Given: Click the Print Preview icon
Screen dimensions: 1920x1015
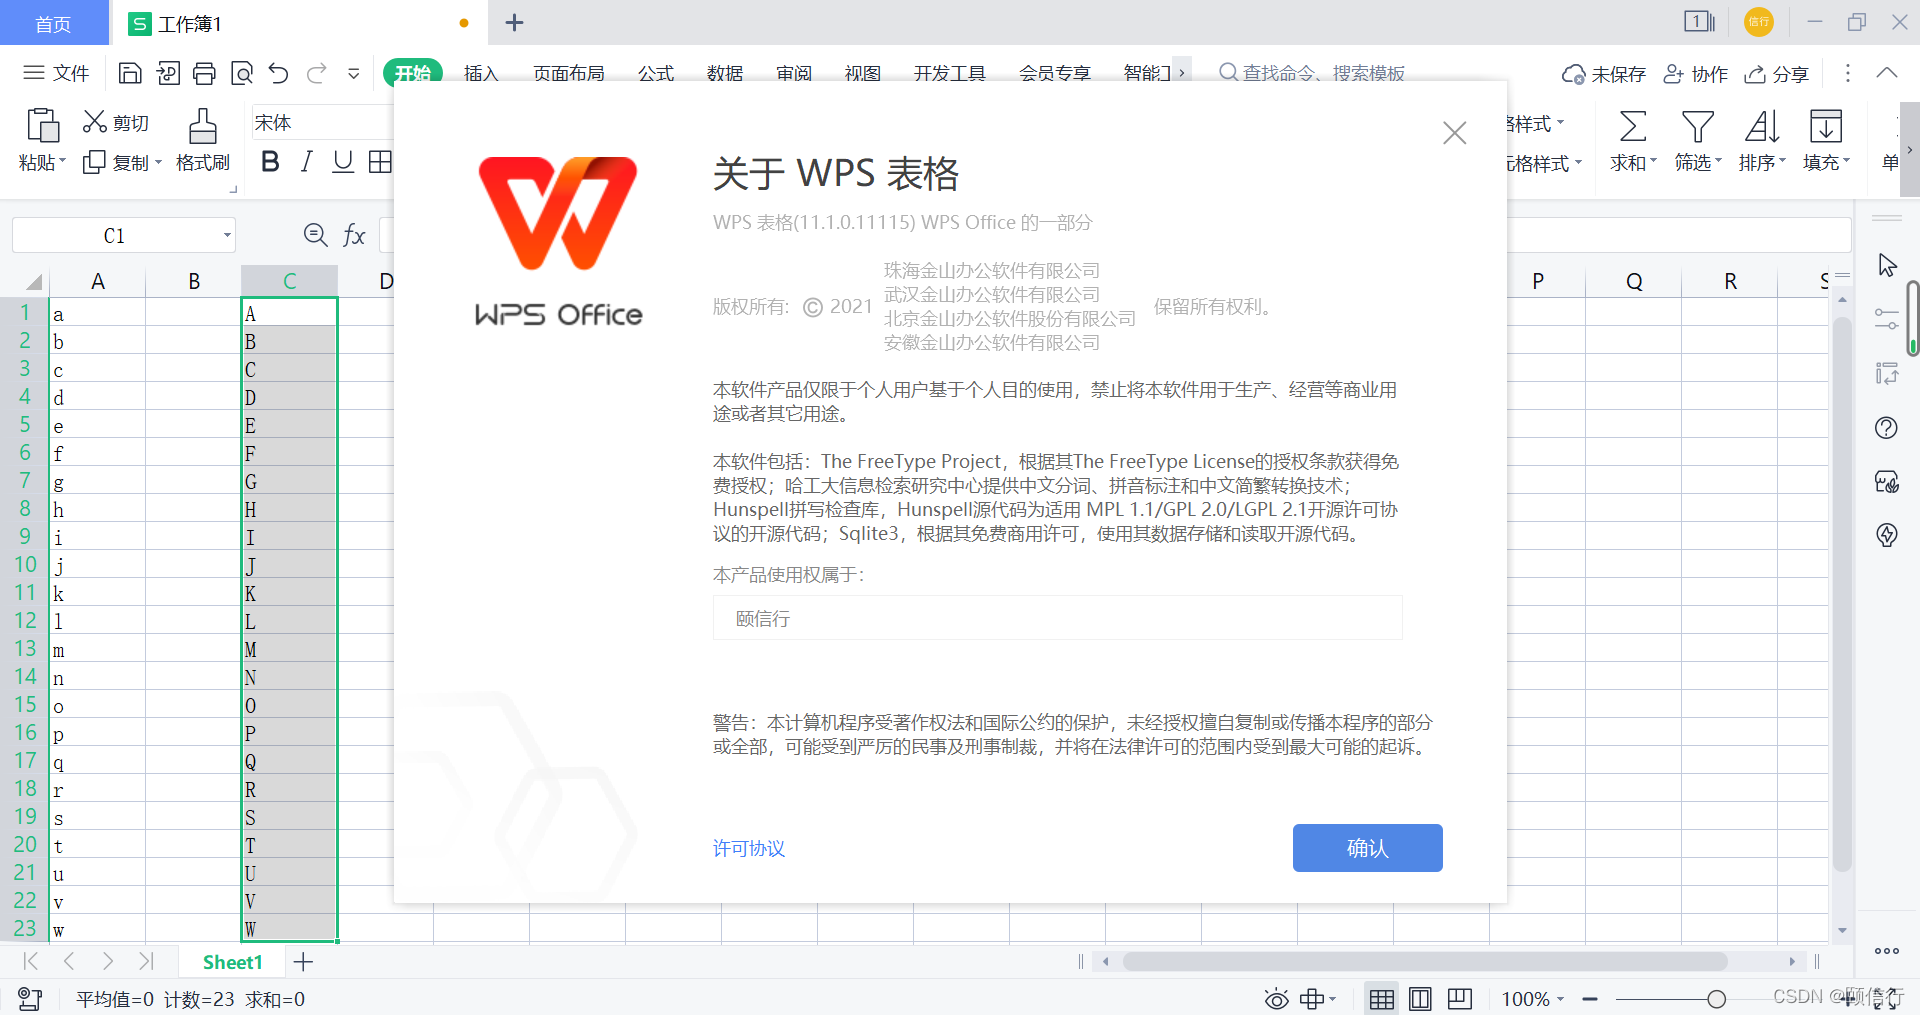Looking at the screenshot, I should point(242,73).
